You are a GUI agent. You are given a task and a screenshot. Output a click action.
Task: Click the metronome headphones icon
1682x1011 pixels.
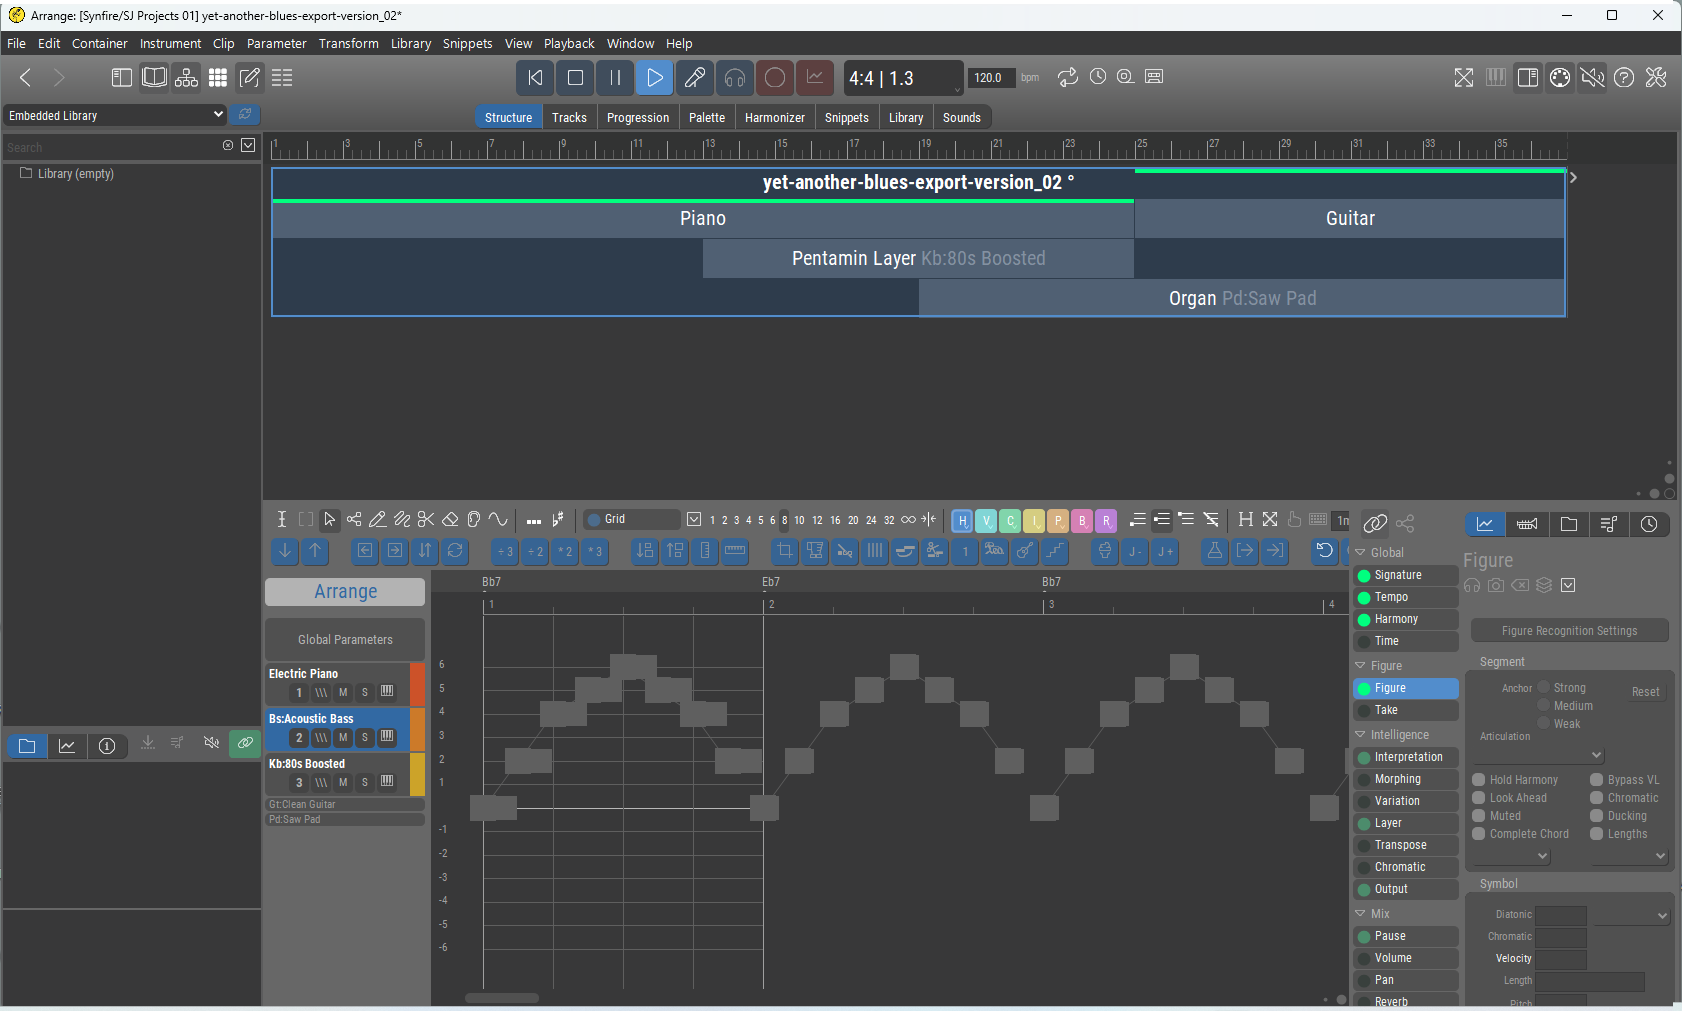pyautogui.click(x=735, y=78)
